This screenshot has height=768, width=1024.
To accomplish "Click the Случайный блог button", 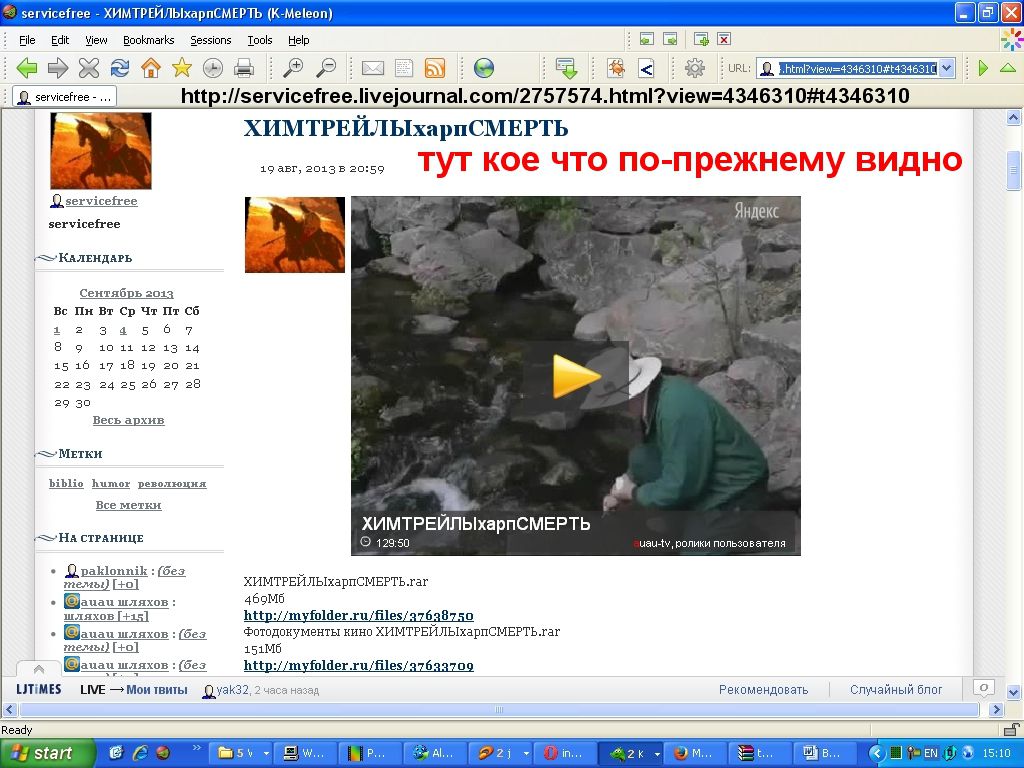I will 895,690.
